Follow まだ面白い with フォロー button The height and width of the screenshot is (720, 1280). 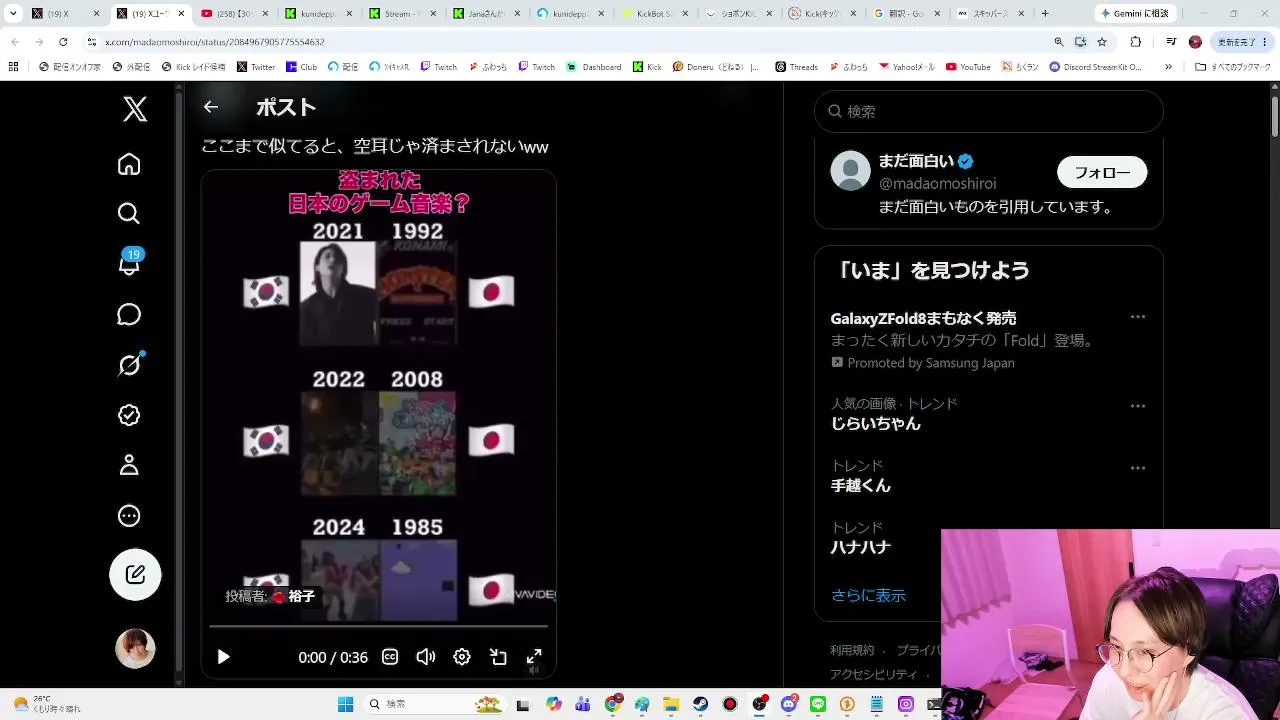[1102, 172]
